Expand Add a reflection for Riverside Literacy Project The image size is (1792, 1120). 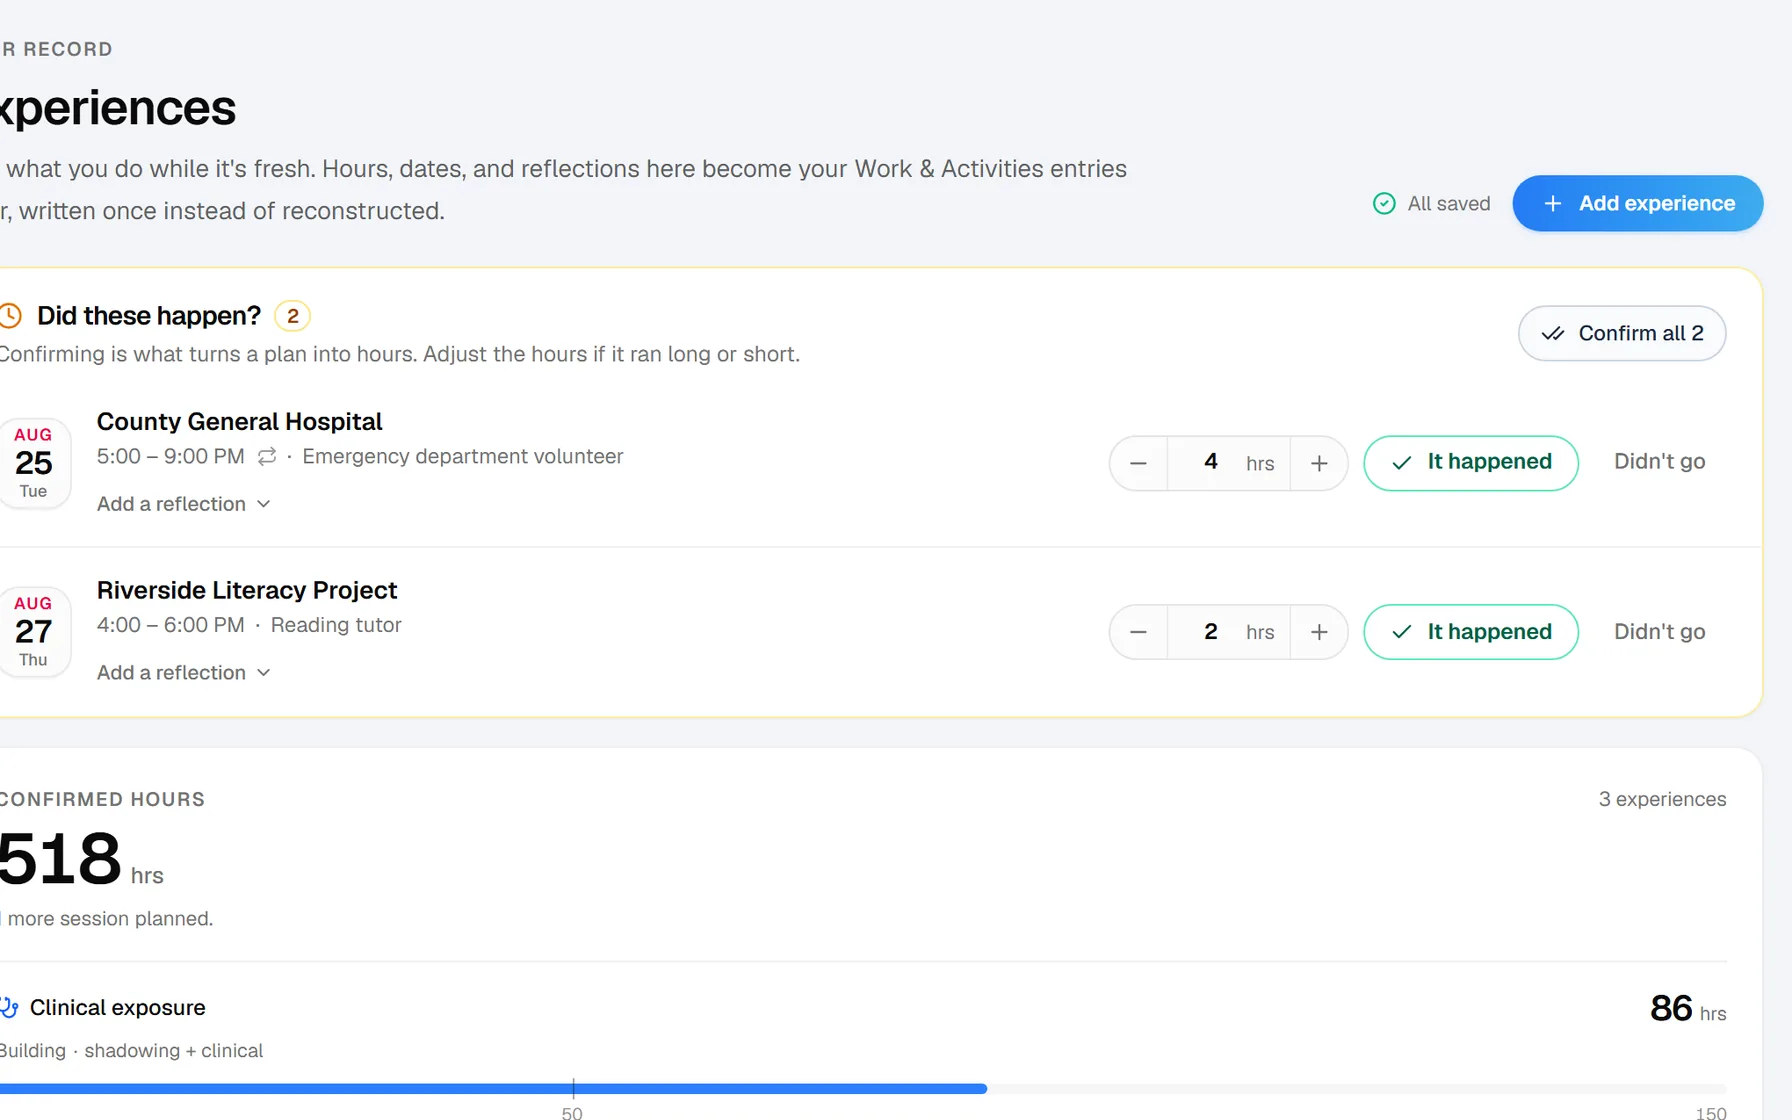184,673
